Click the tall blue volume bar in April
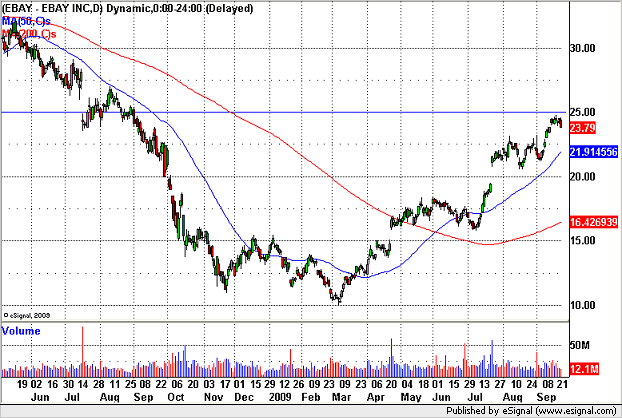This screenshot has height=418, width=622. (x=392, y=357)
